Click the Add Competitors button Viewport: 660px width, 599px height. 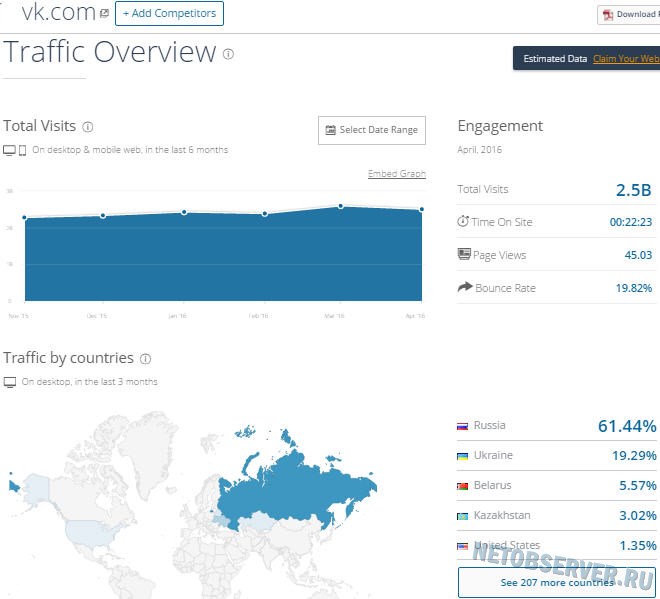point(169,13)
